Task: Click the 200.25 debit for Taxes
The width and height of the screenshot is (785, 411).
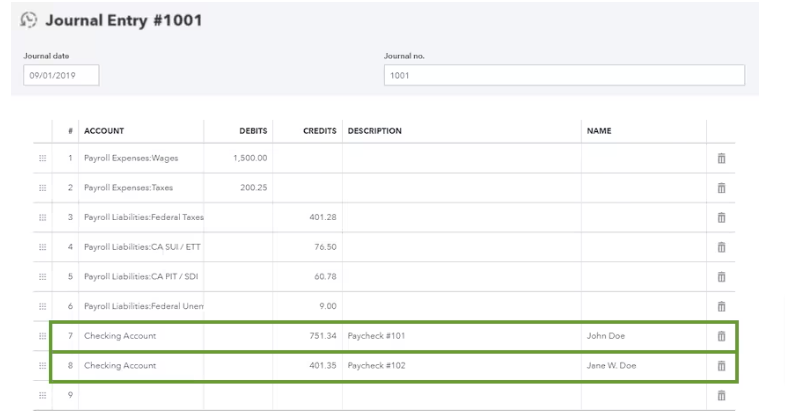Action: click(240, 188)
